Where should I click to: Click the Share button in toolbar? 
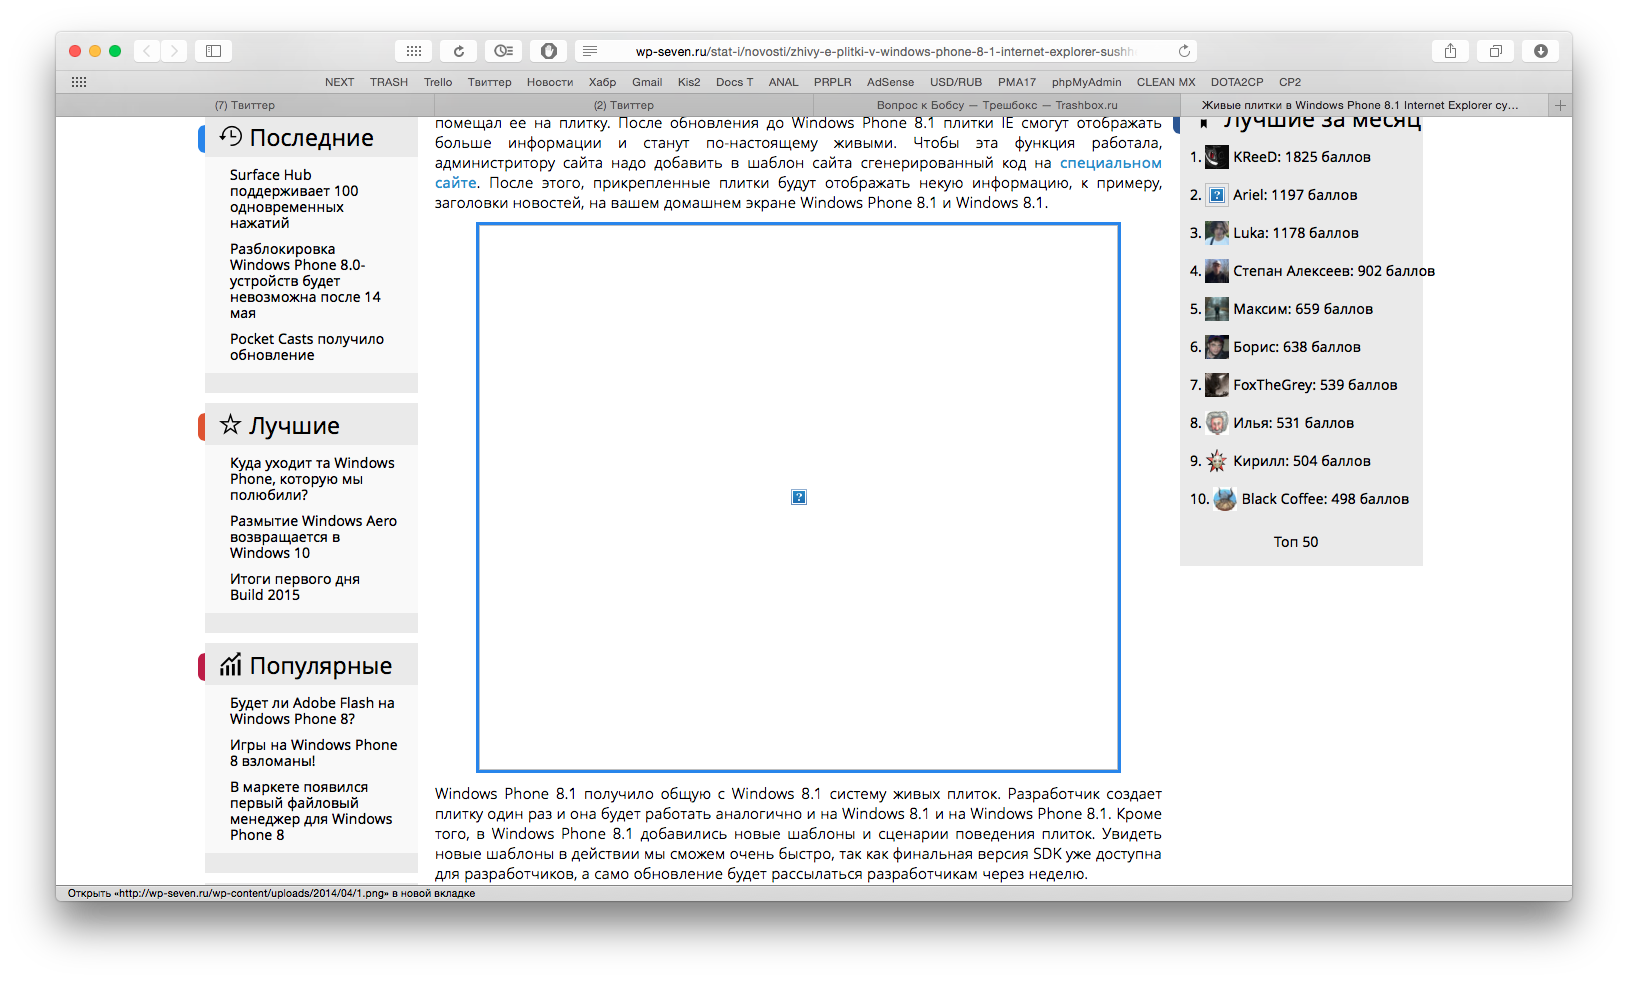click(1450, 51)
